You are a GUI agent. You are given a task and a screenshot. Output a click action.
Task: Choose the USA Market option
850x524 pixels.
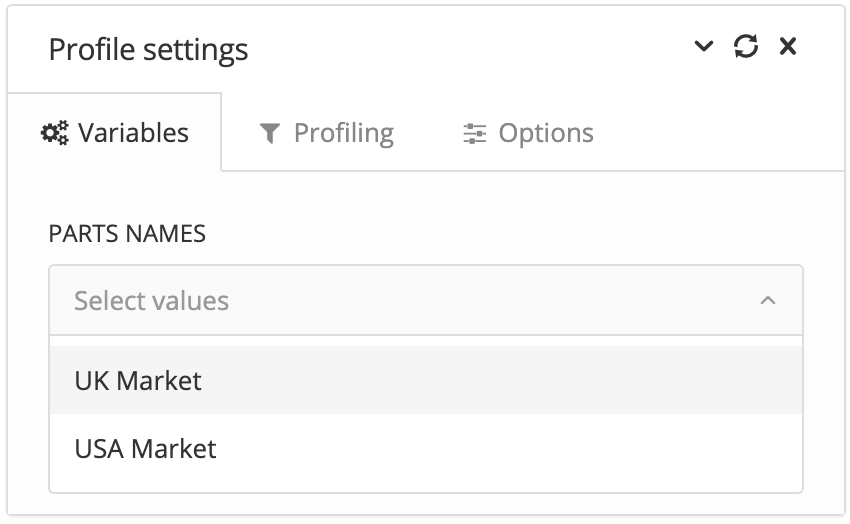click(145, 448)
